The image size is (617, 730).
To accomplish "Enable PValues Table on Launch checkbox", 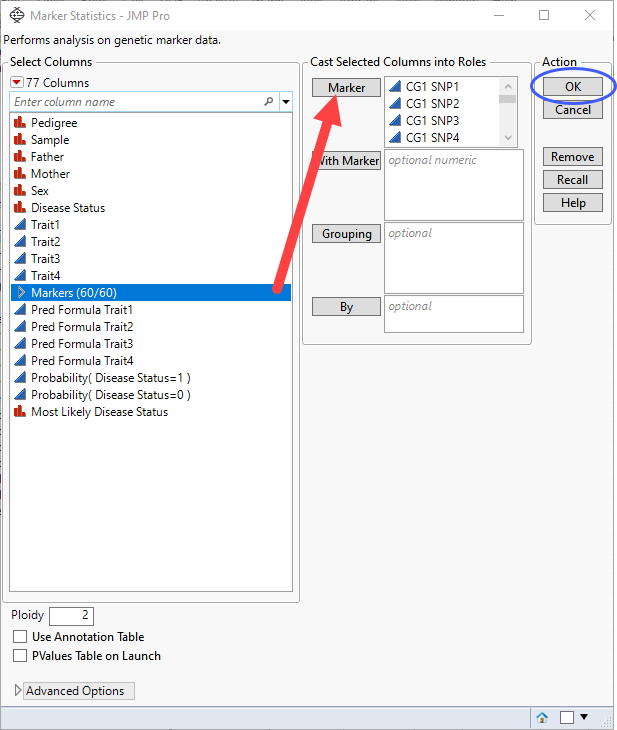I will click(20, 656).
